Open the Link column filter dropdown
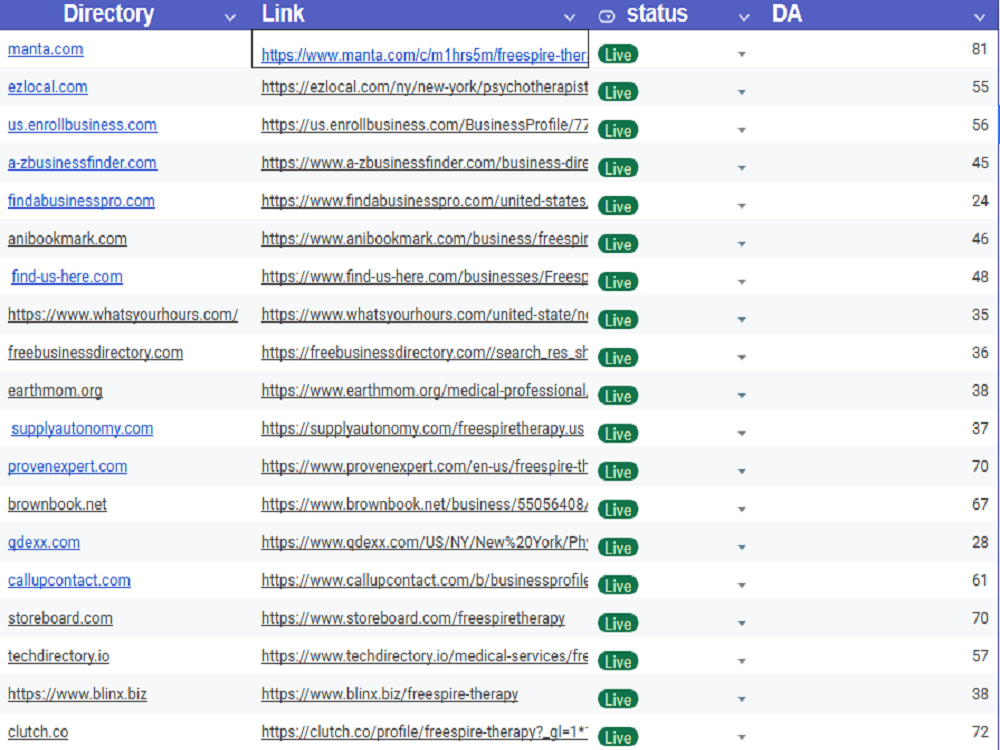This screenshot has width=1000, height=750. [570, 18]
